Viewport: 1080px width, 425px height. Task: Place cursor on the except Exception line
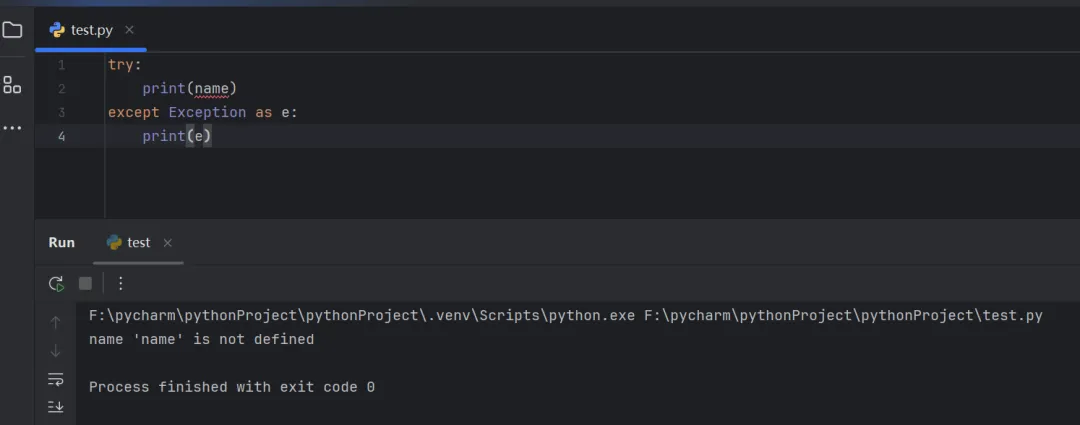click(202, 112)
